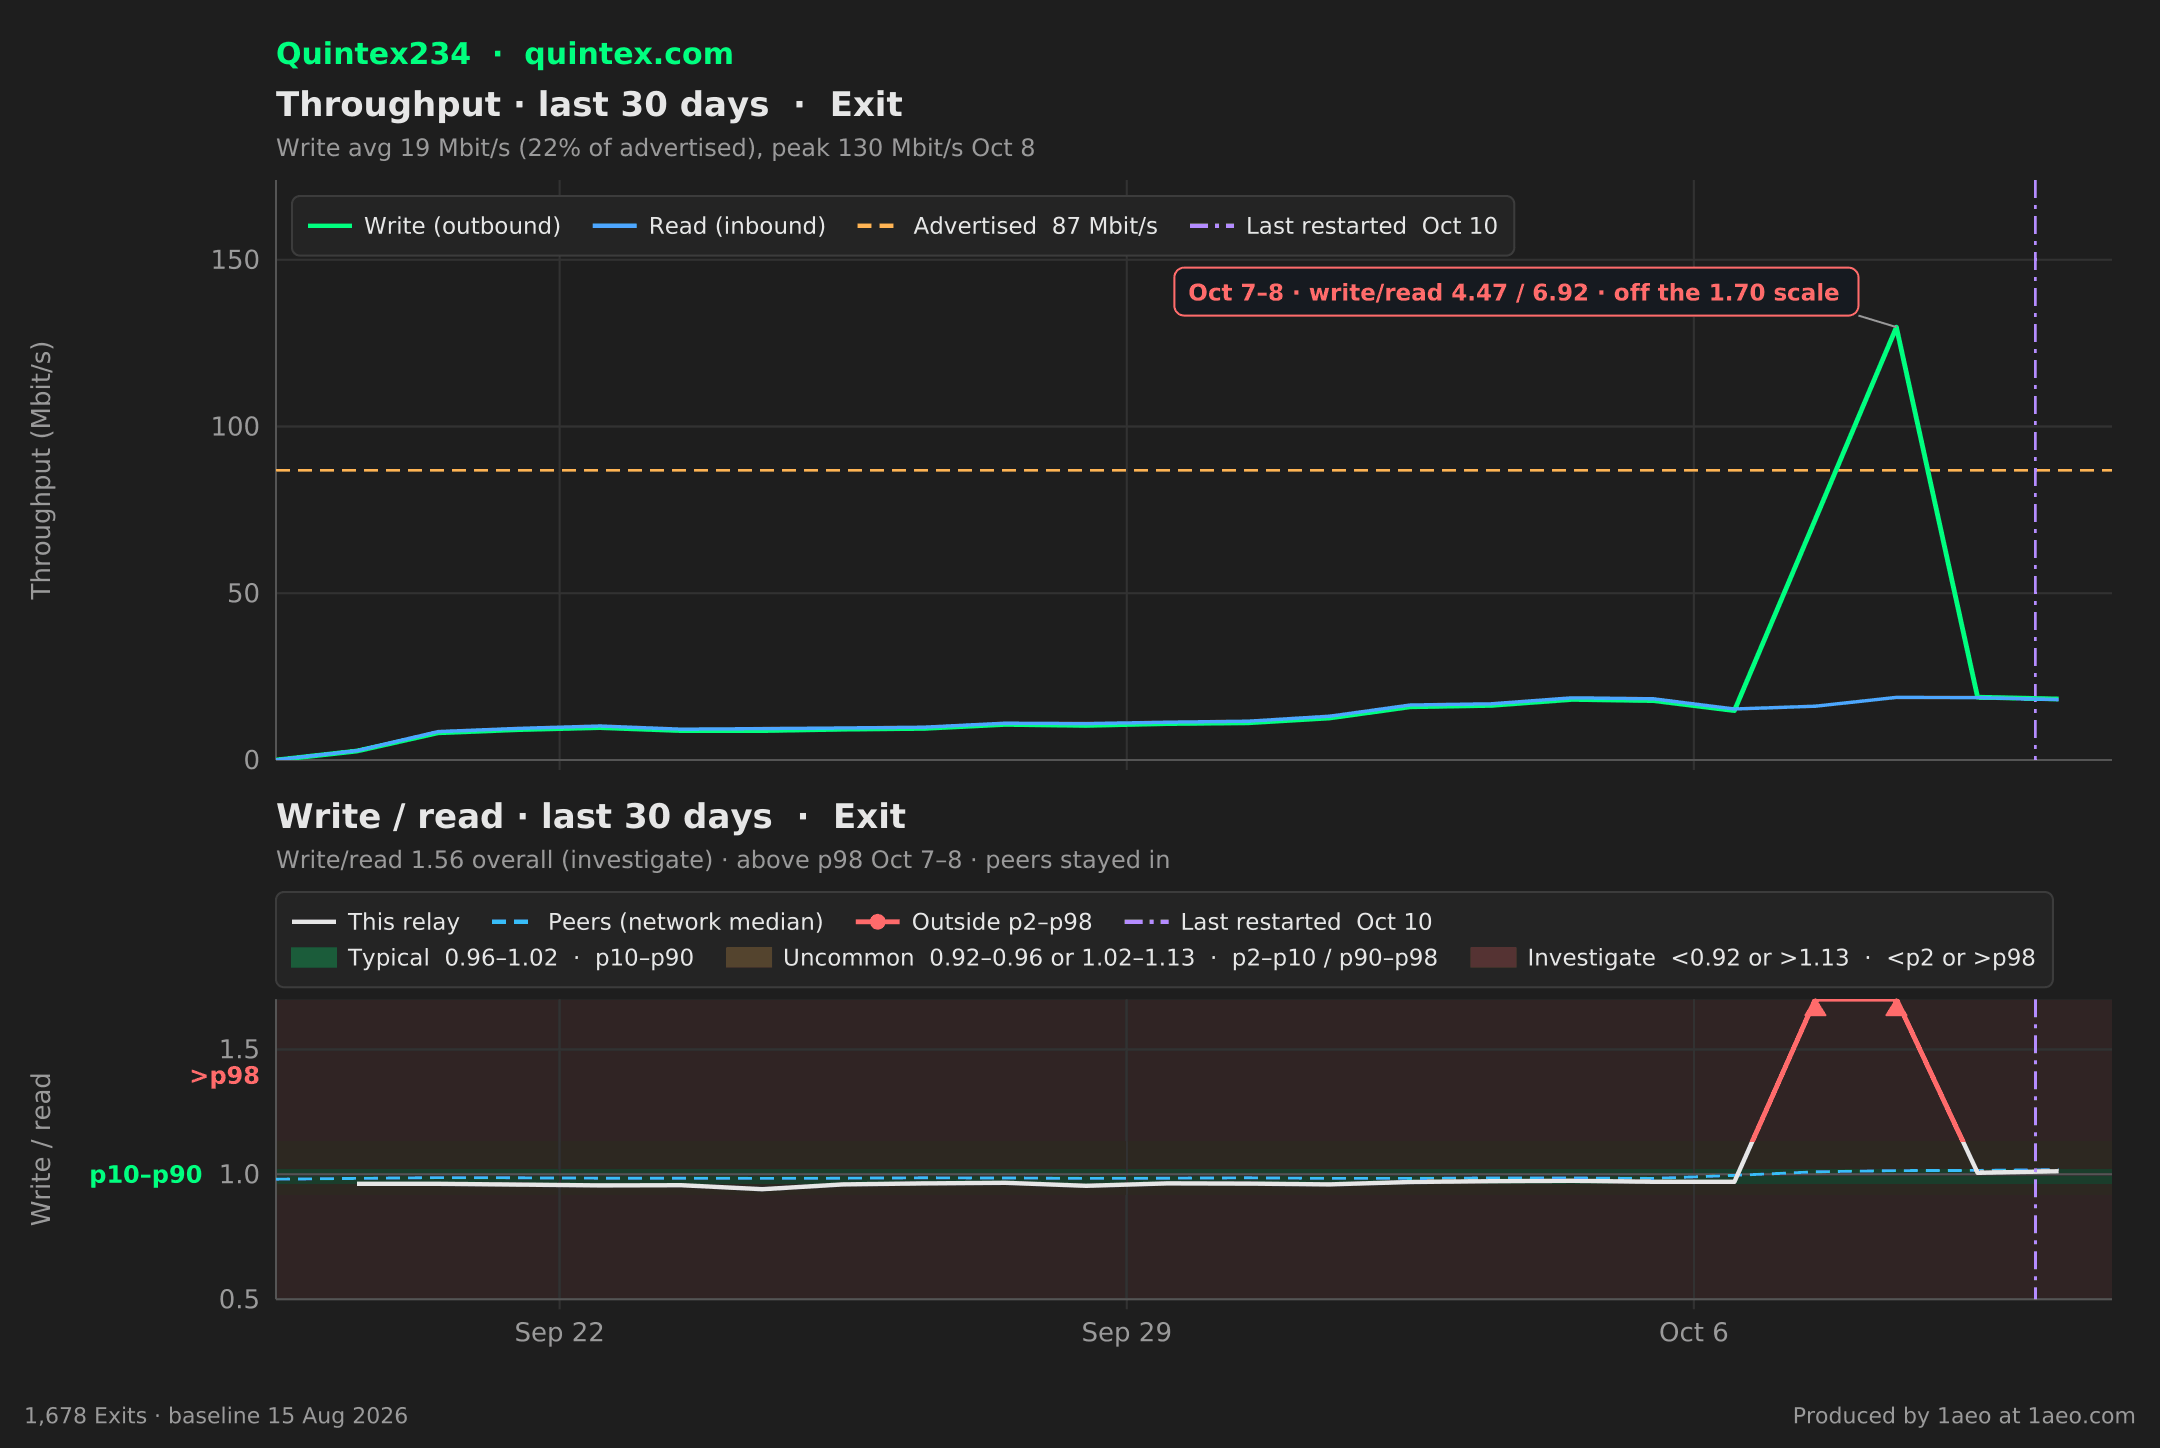2160x1448 pixels.
Task: Click the dashed orange advertised bandwidth line
Action: pyautogui.click(x=1194, y=470)
